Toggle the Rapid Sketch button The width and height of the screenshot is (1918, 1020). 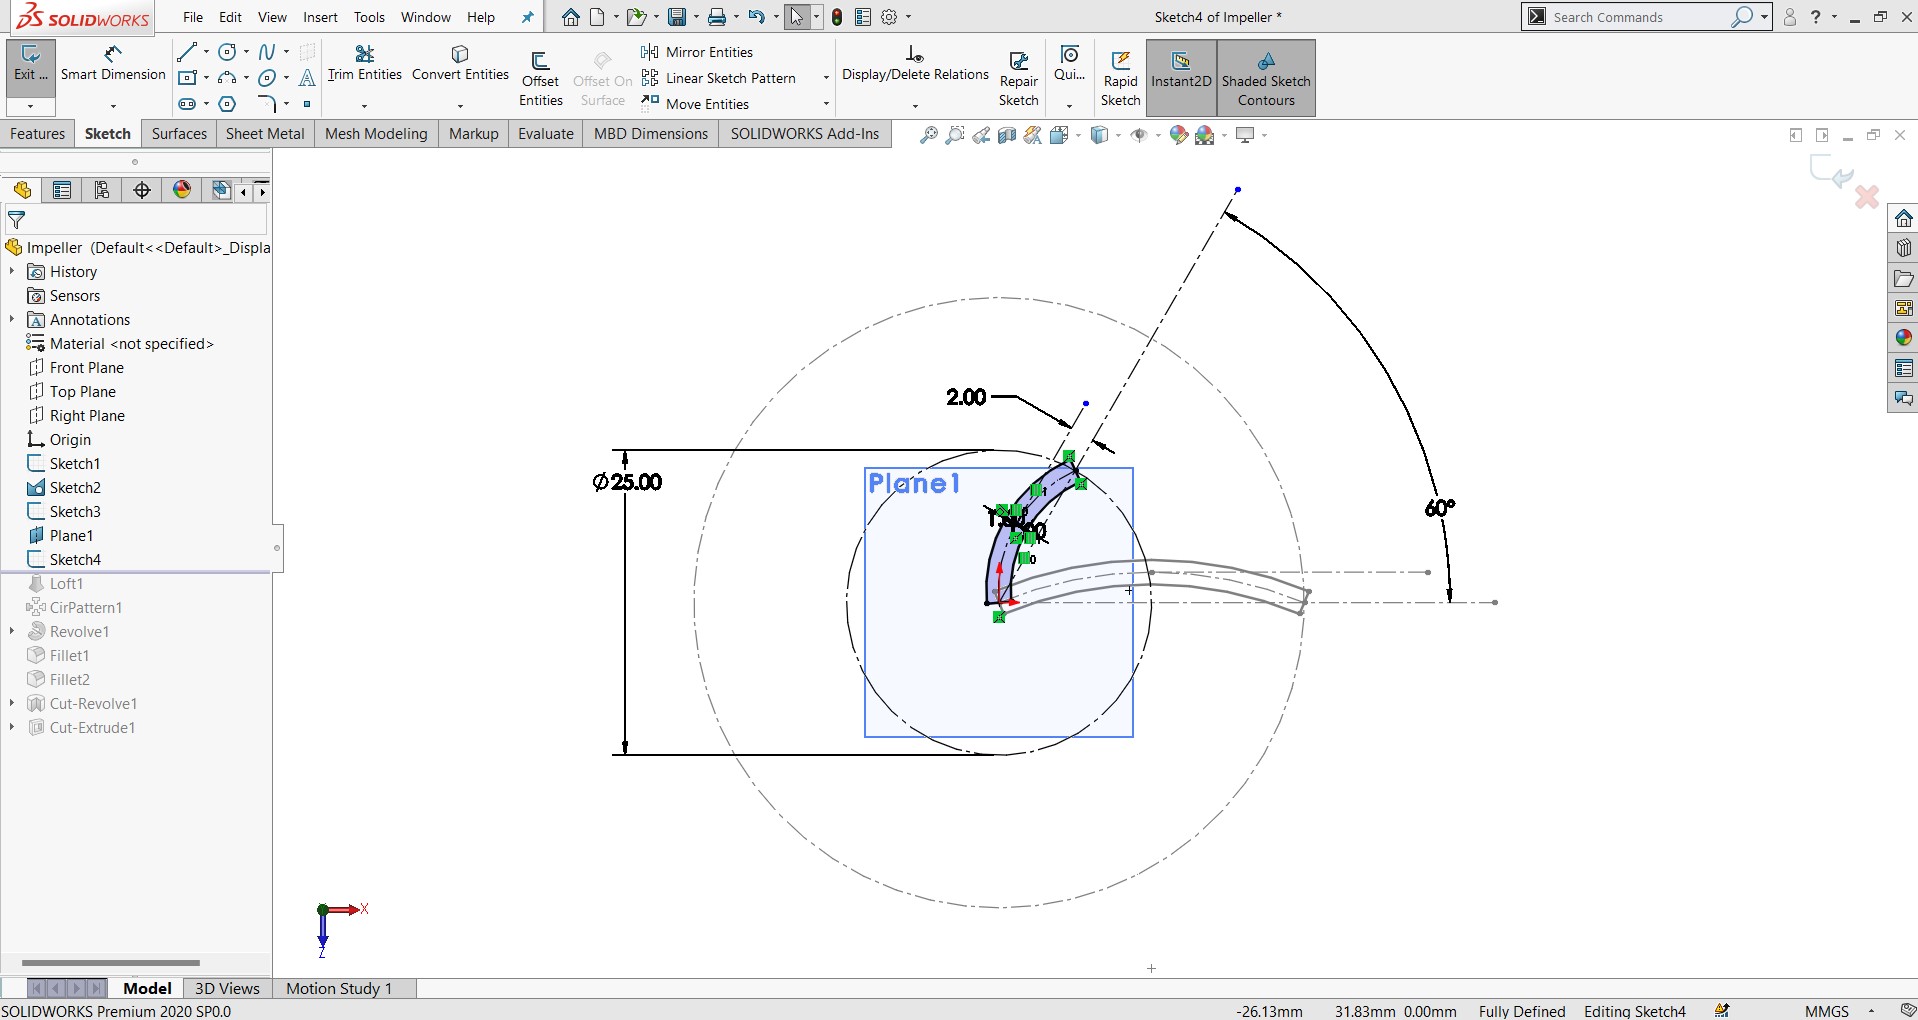1121,78
